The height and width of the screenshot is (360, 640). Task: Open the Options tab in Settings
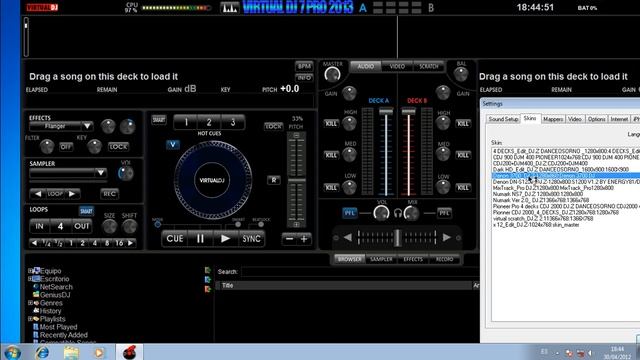596,119
